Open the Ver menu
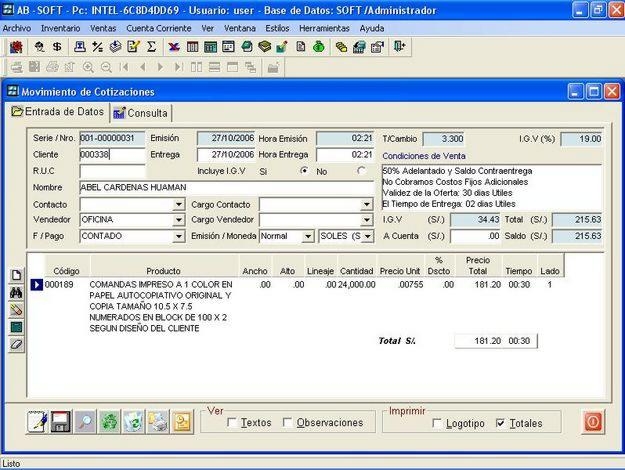The height and width of the screenshot is (470, 625). tap(207, 28)
